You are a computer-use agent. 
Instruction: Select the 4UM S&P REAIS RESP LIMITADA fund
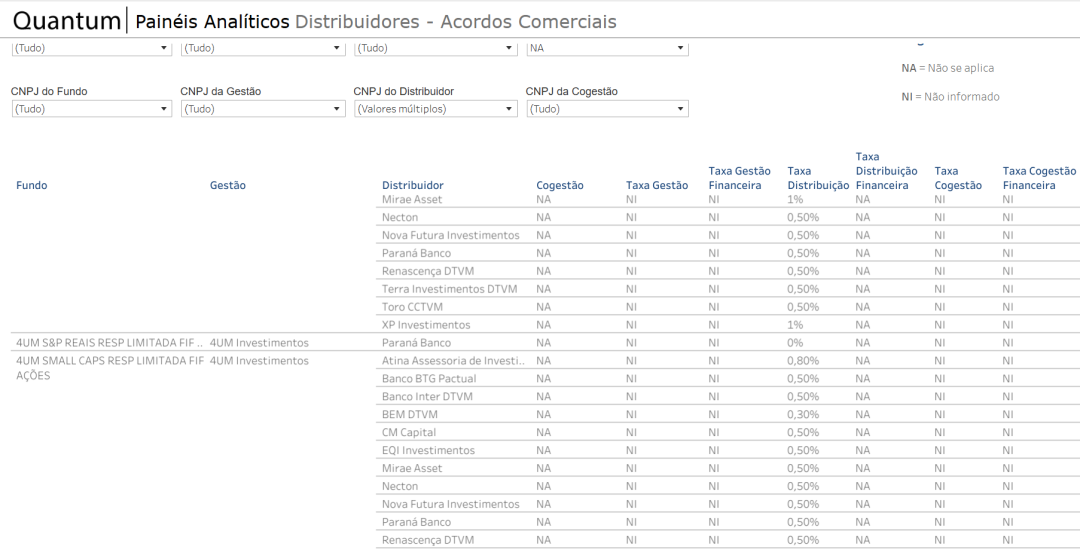[110, 343]
